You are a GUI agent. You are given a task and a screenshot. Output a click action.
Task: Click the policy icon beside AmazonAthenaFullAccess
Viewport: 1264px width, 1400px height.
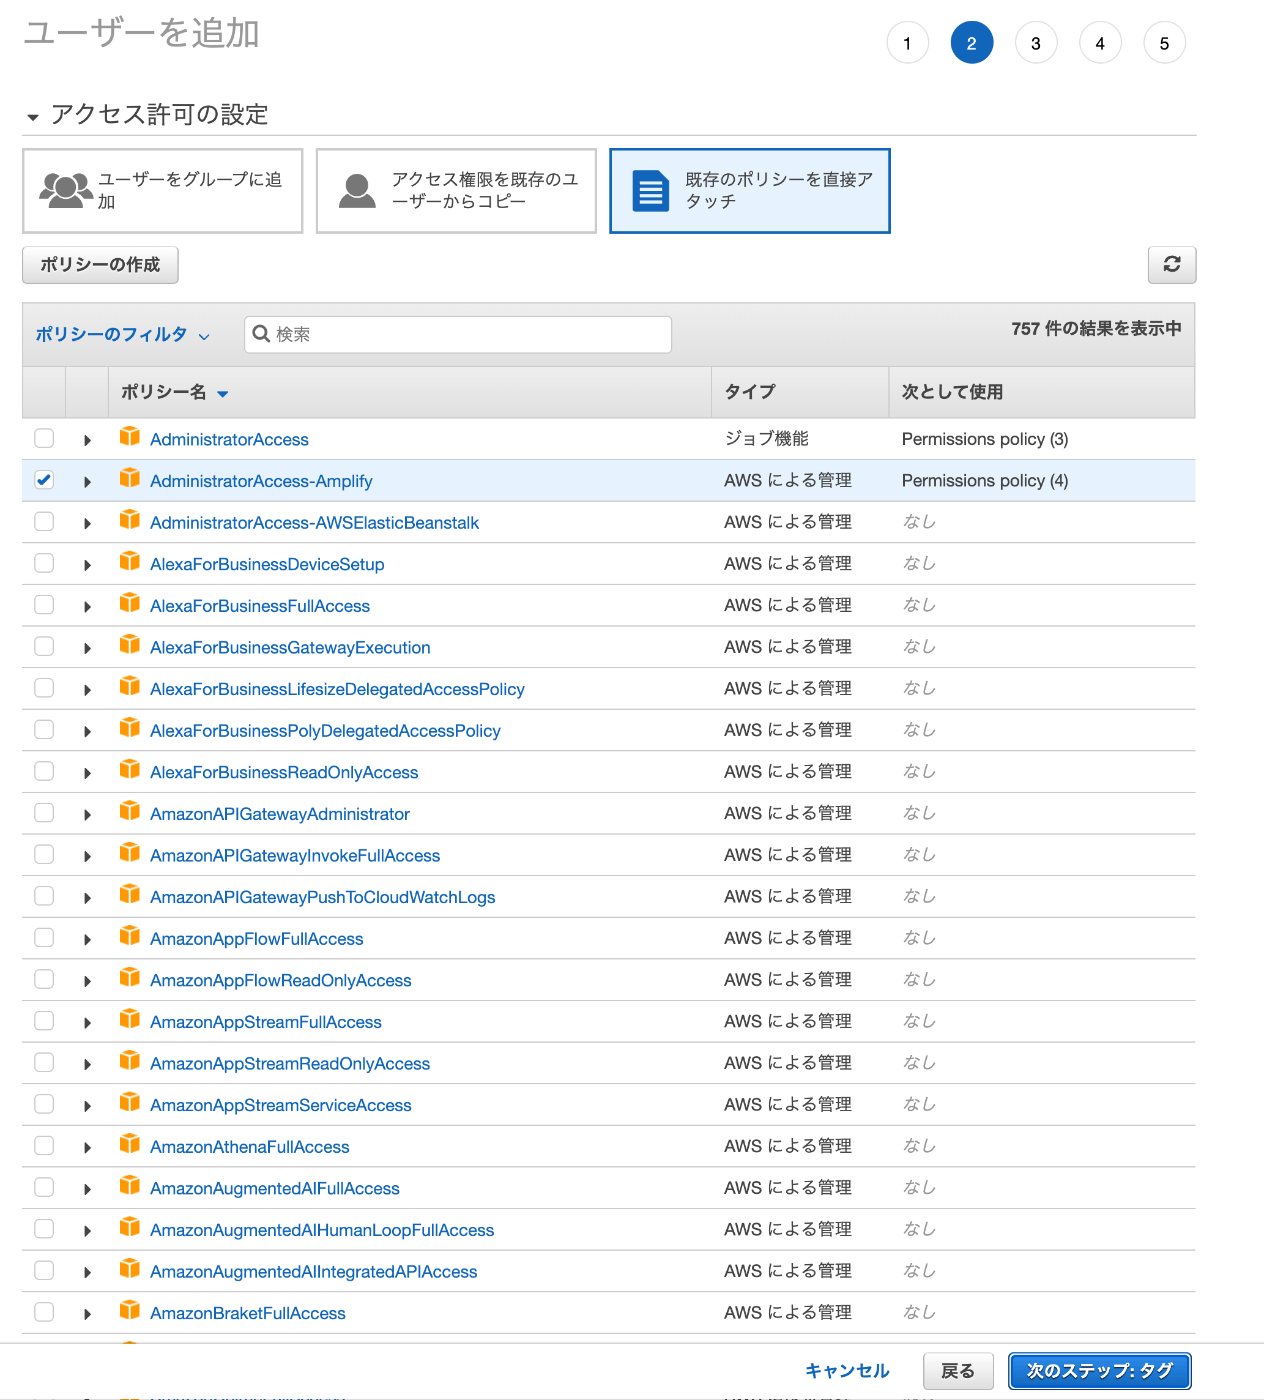130,1145
